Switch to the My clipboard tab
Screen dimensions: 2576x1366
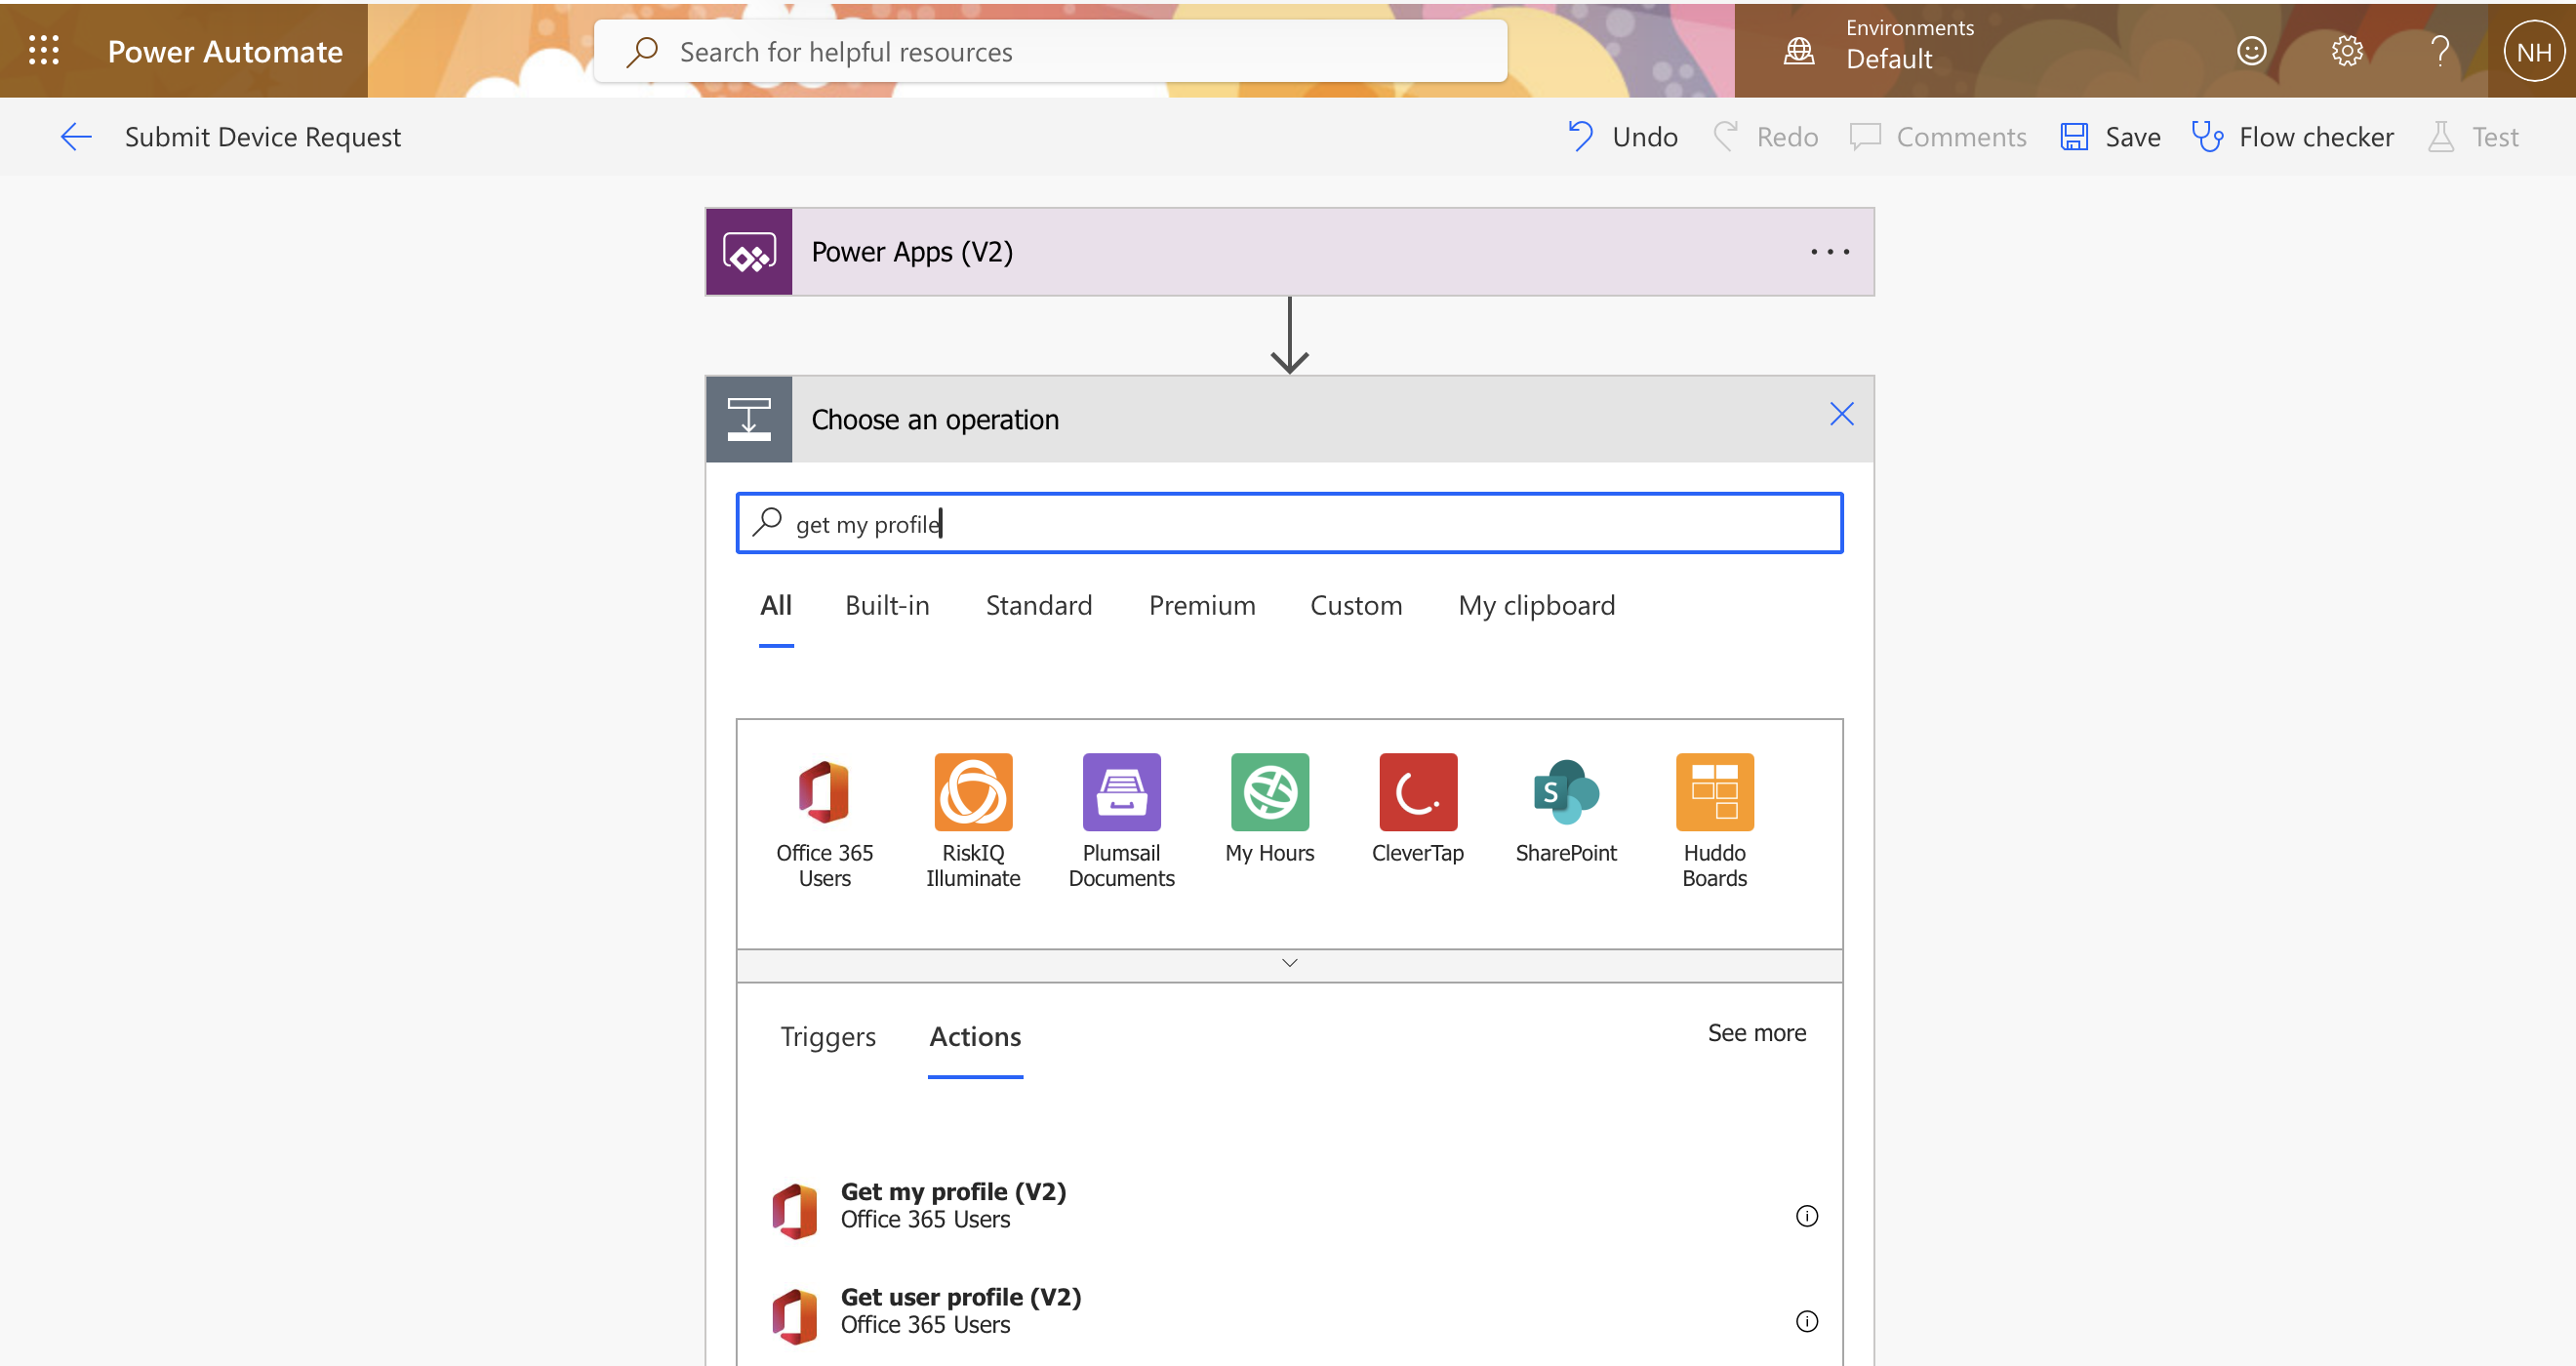click(x=1536, y=605)
